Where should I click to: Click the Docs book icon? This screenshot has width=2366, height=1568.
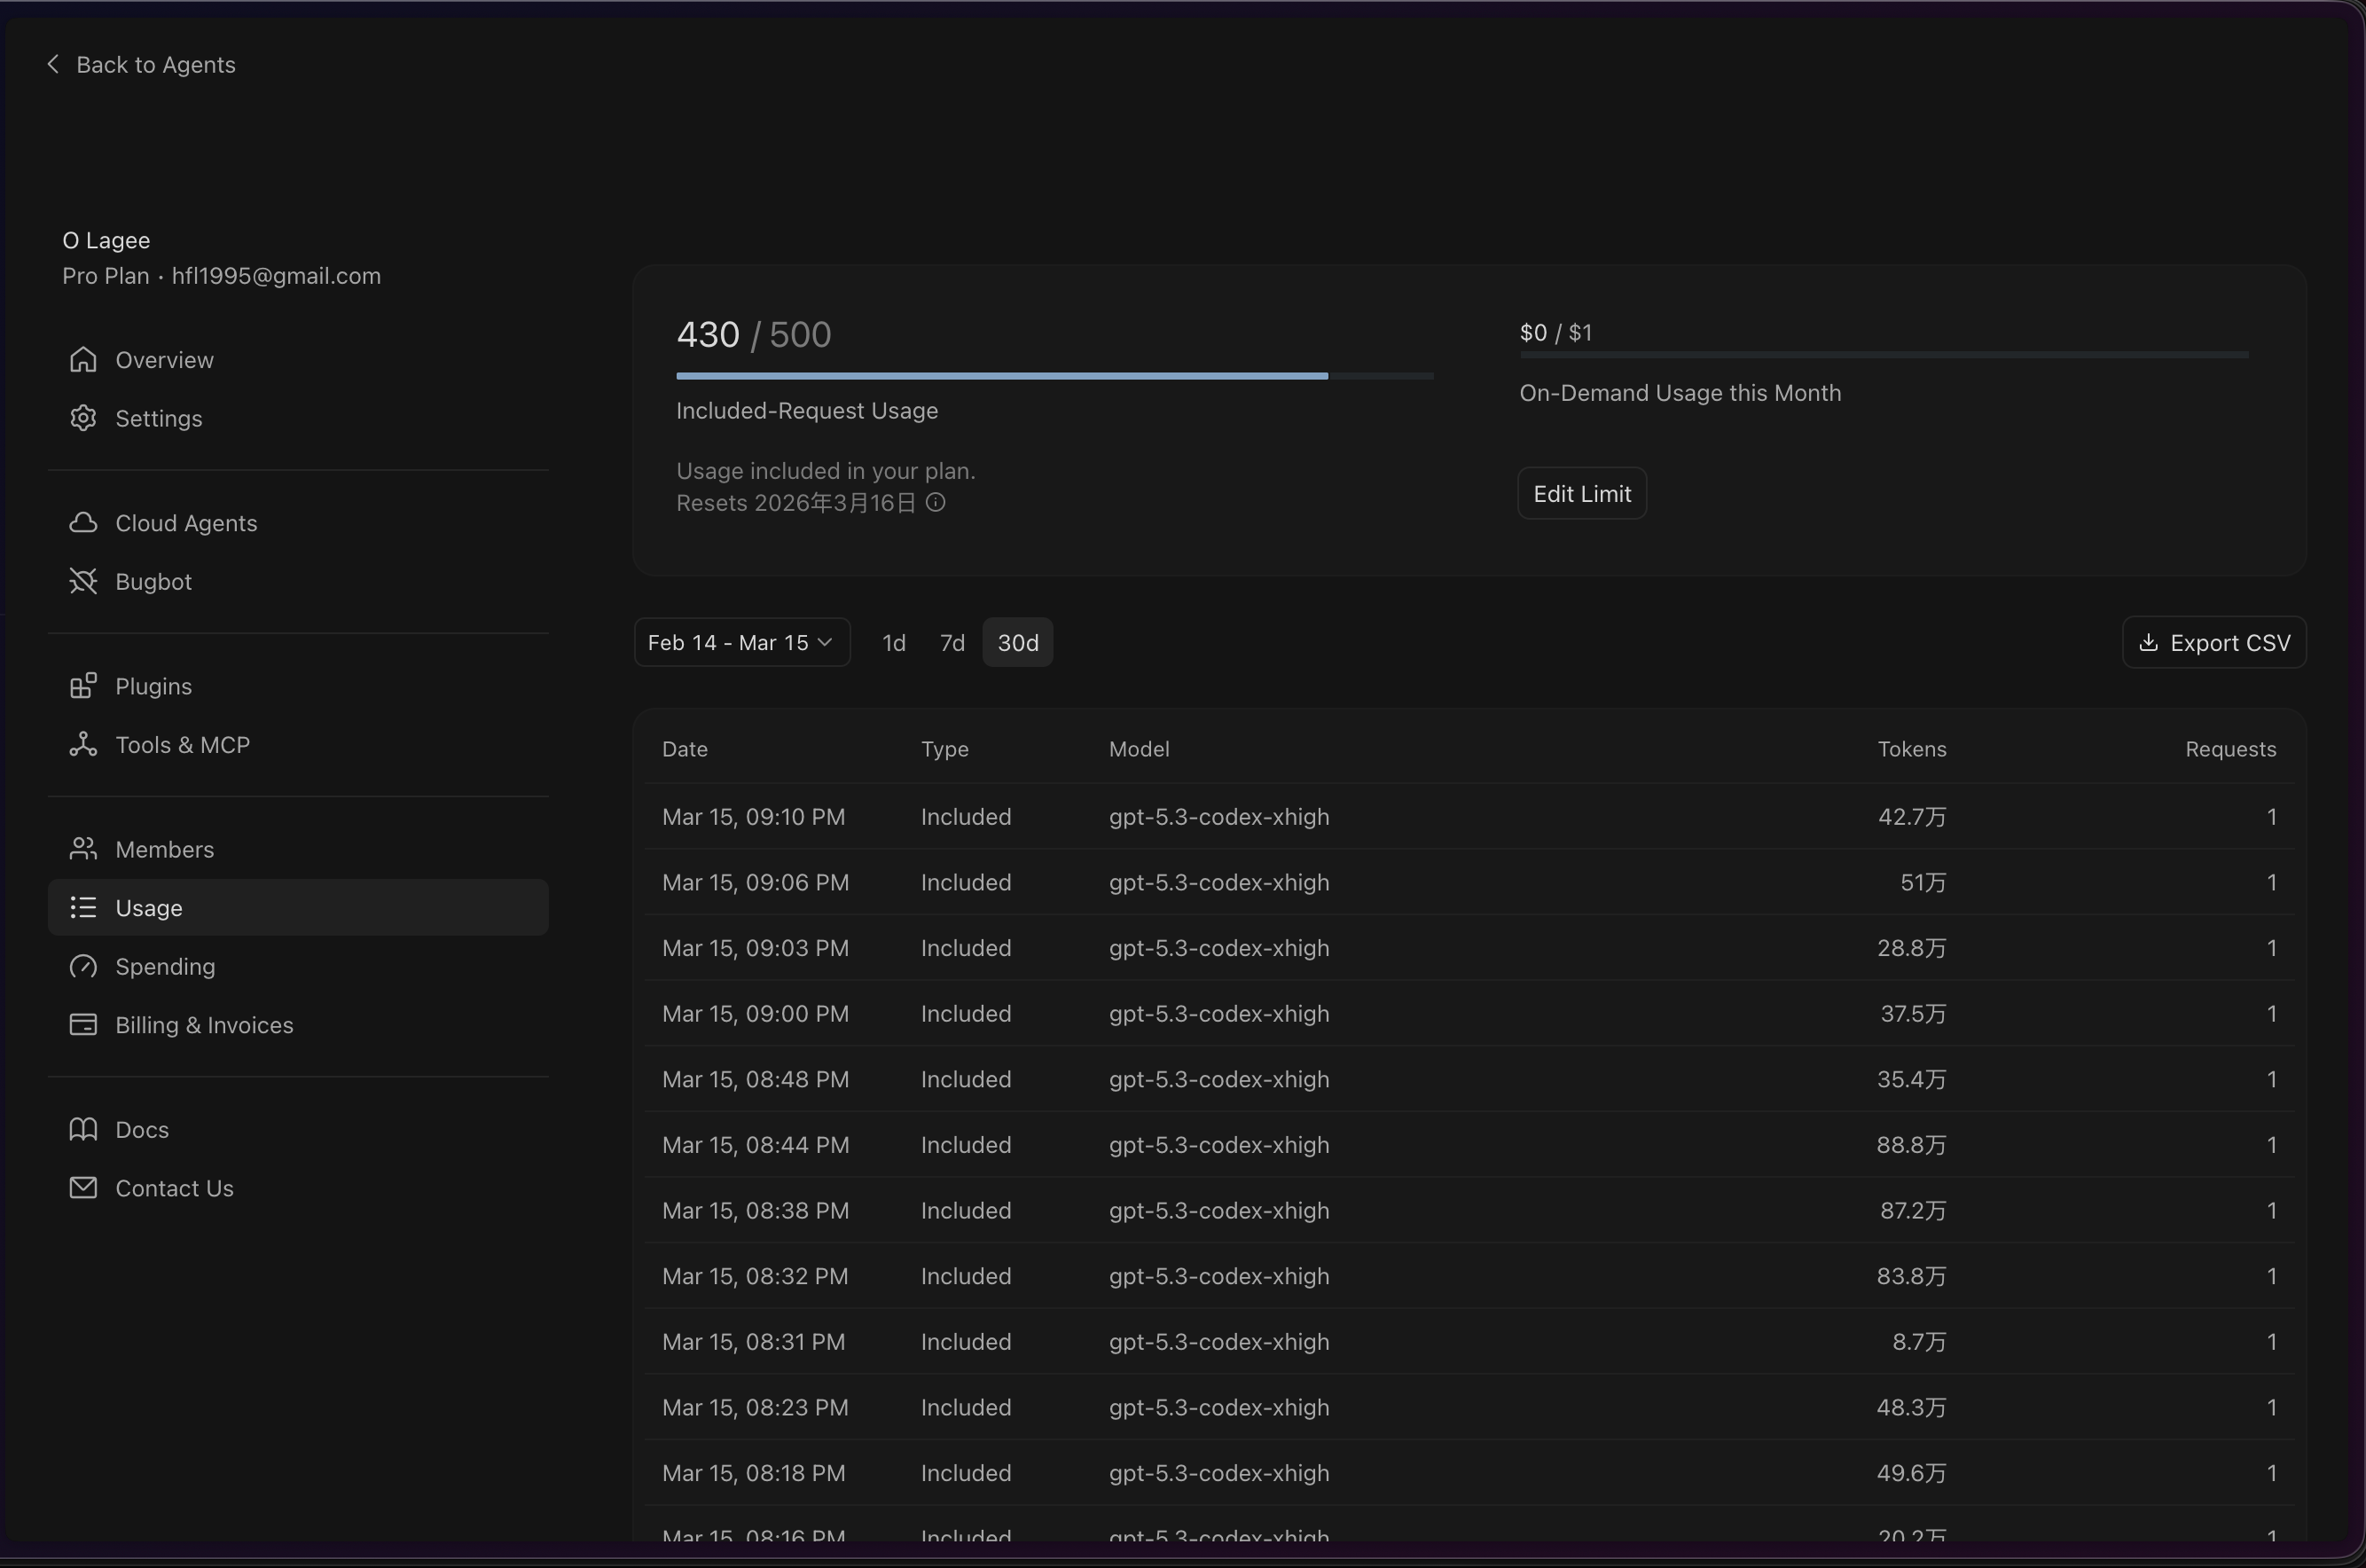pyautogui.click(x=83, y=1129)
